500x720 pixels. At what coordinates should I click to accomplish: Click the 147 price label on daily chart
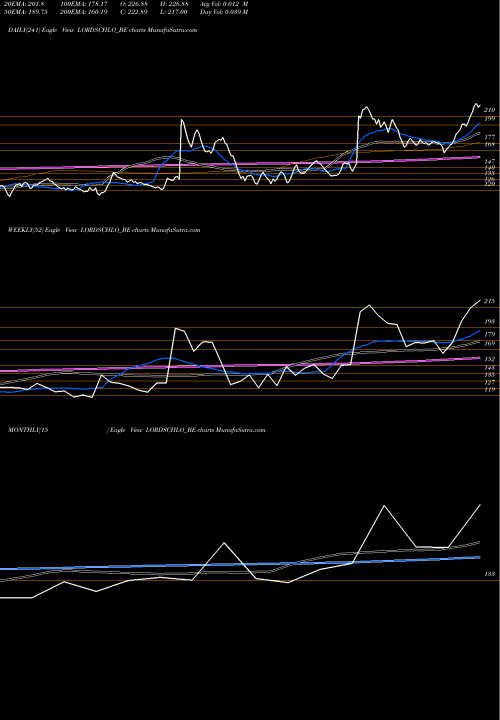point(489,162)
